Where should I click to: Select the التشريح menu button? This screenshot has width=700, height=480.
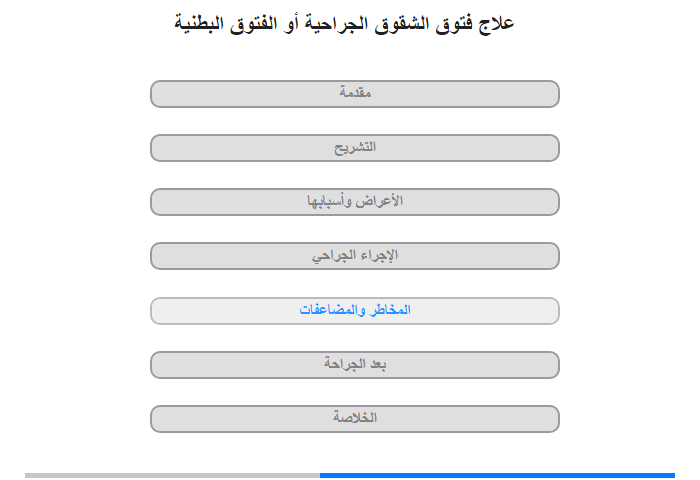pos(355,148)
